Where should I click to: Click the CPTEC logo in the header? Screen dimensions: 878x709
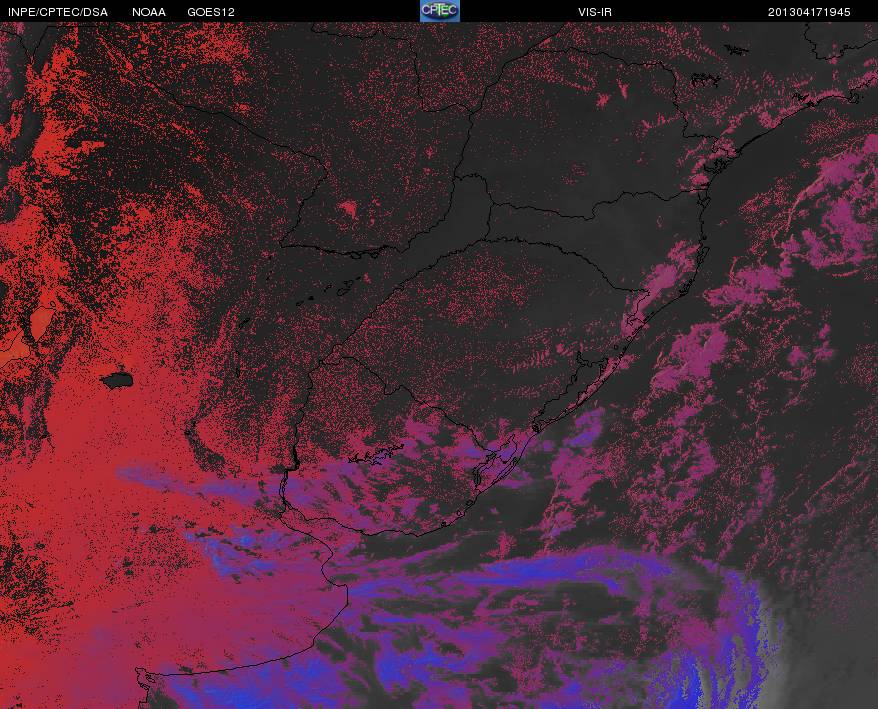(x=440, y=11)
